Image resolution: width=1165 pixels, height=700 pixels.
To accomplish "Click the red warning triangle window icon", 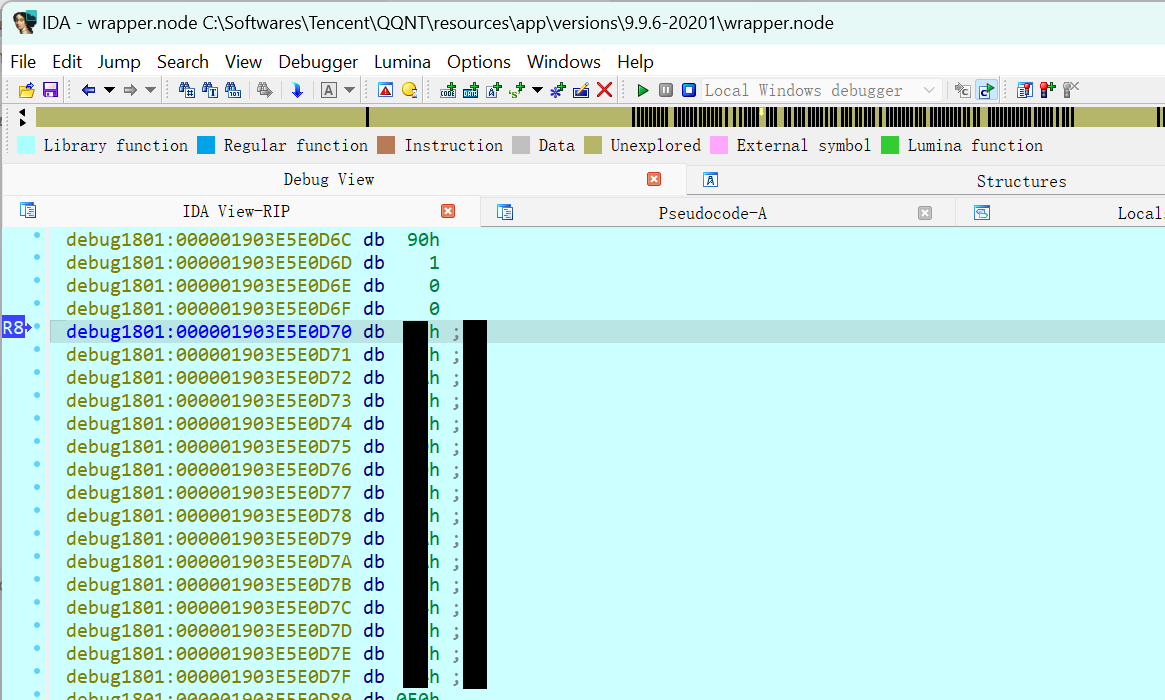I will tap(386, 91).
